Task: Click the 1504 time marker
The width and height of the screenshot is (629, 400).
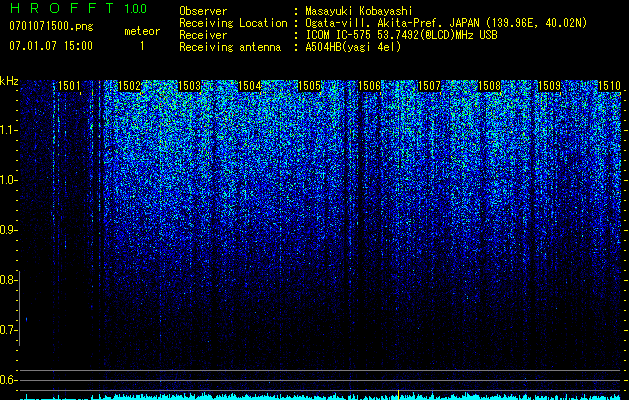Action: click(x=250, y=86)
